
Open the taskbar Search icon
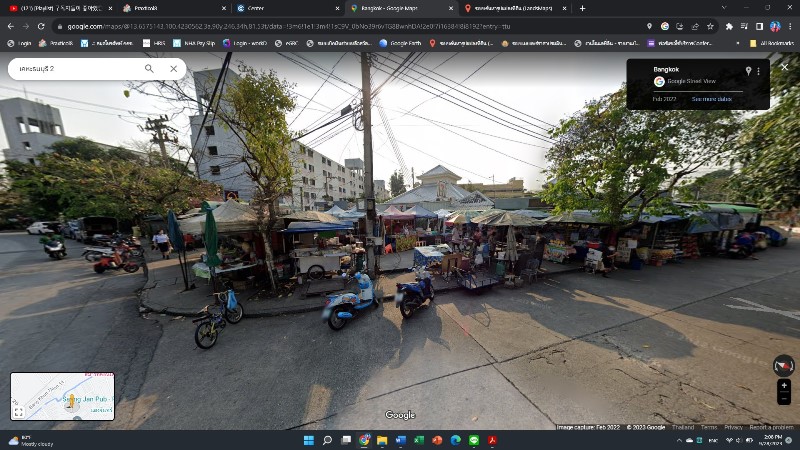point(327,440)
